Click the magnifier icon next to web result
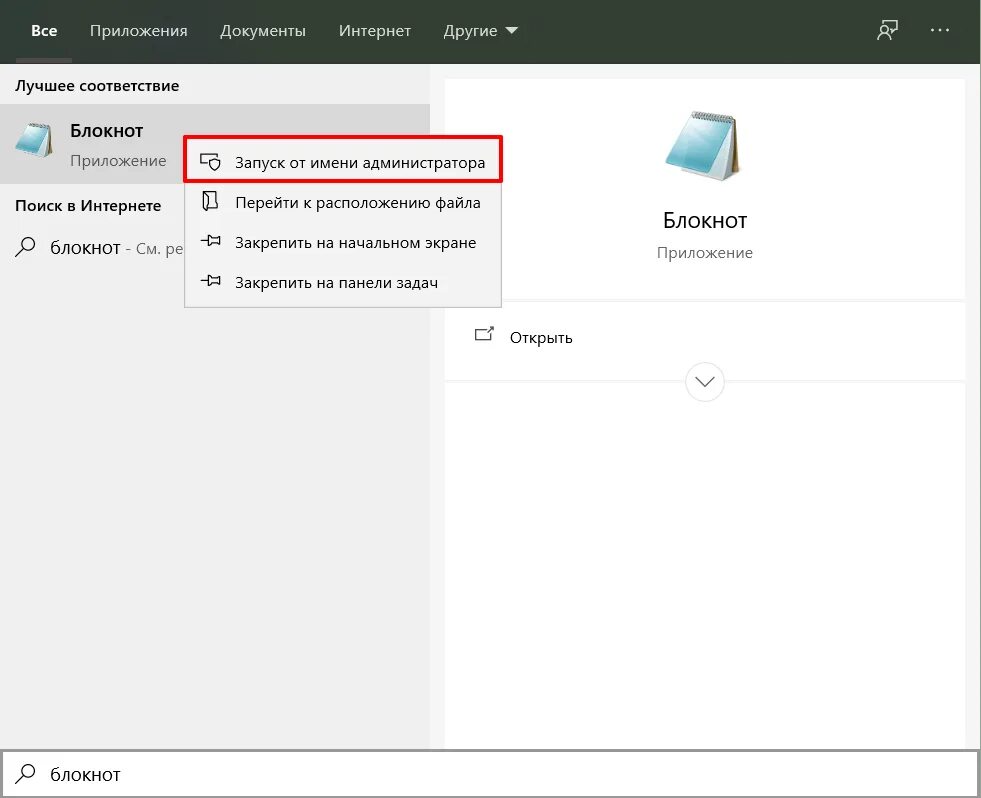 [25, 247]
